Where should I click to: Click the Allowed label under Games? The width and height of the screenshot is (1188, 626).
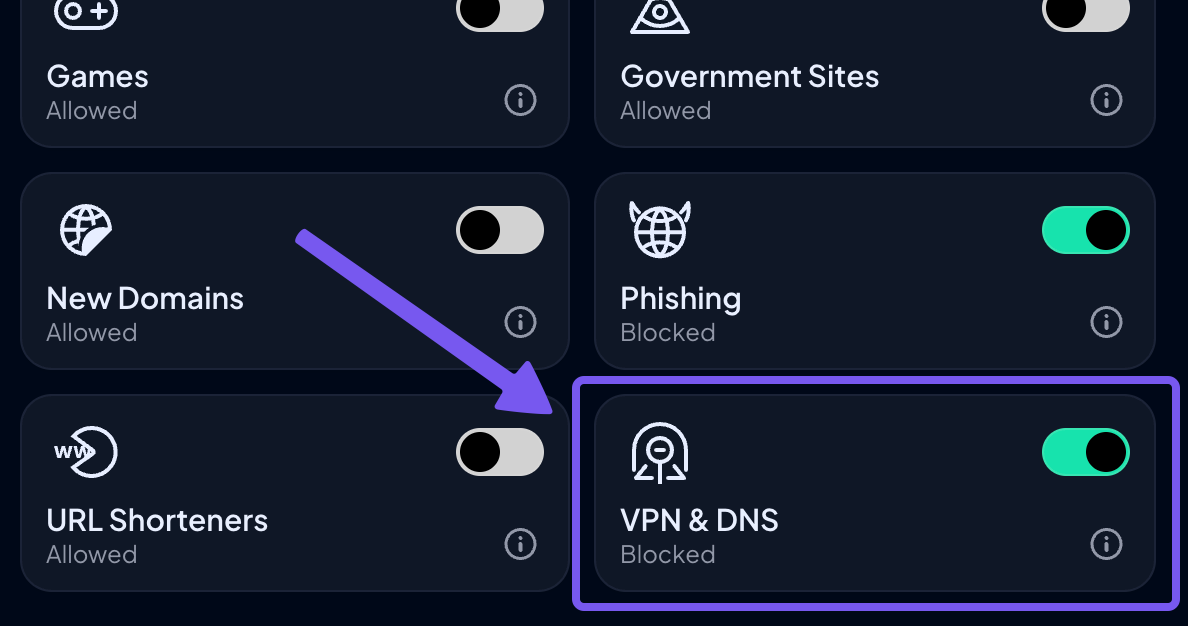tap(91, 110)
